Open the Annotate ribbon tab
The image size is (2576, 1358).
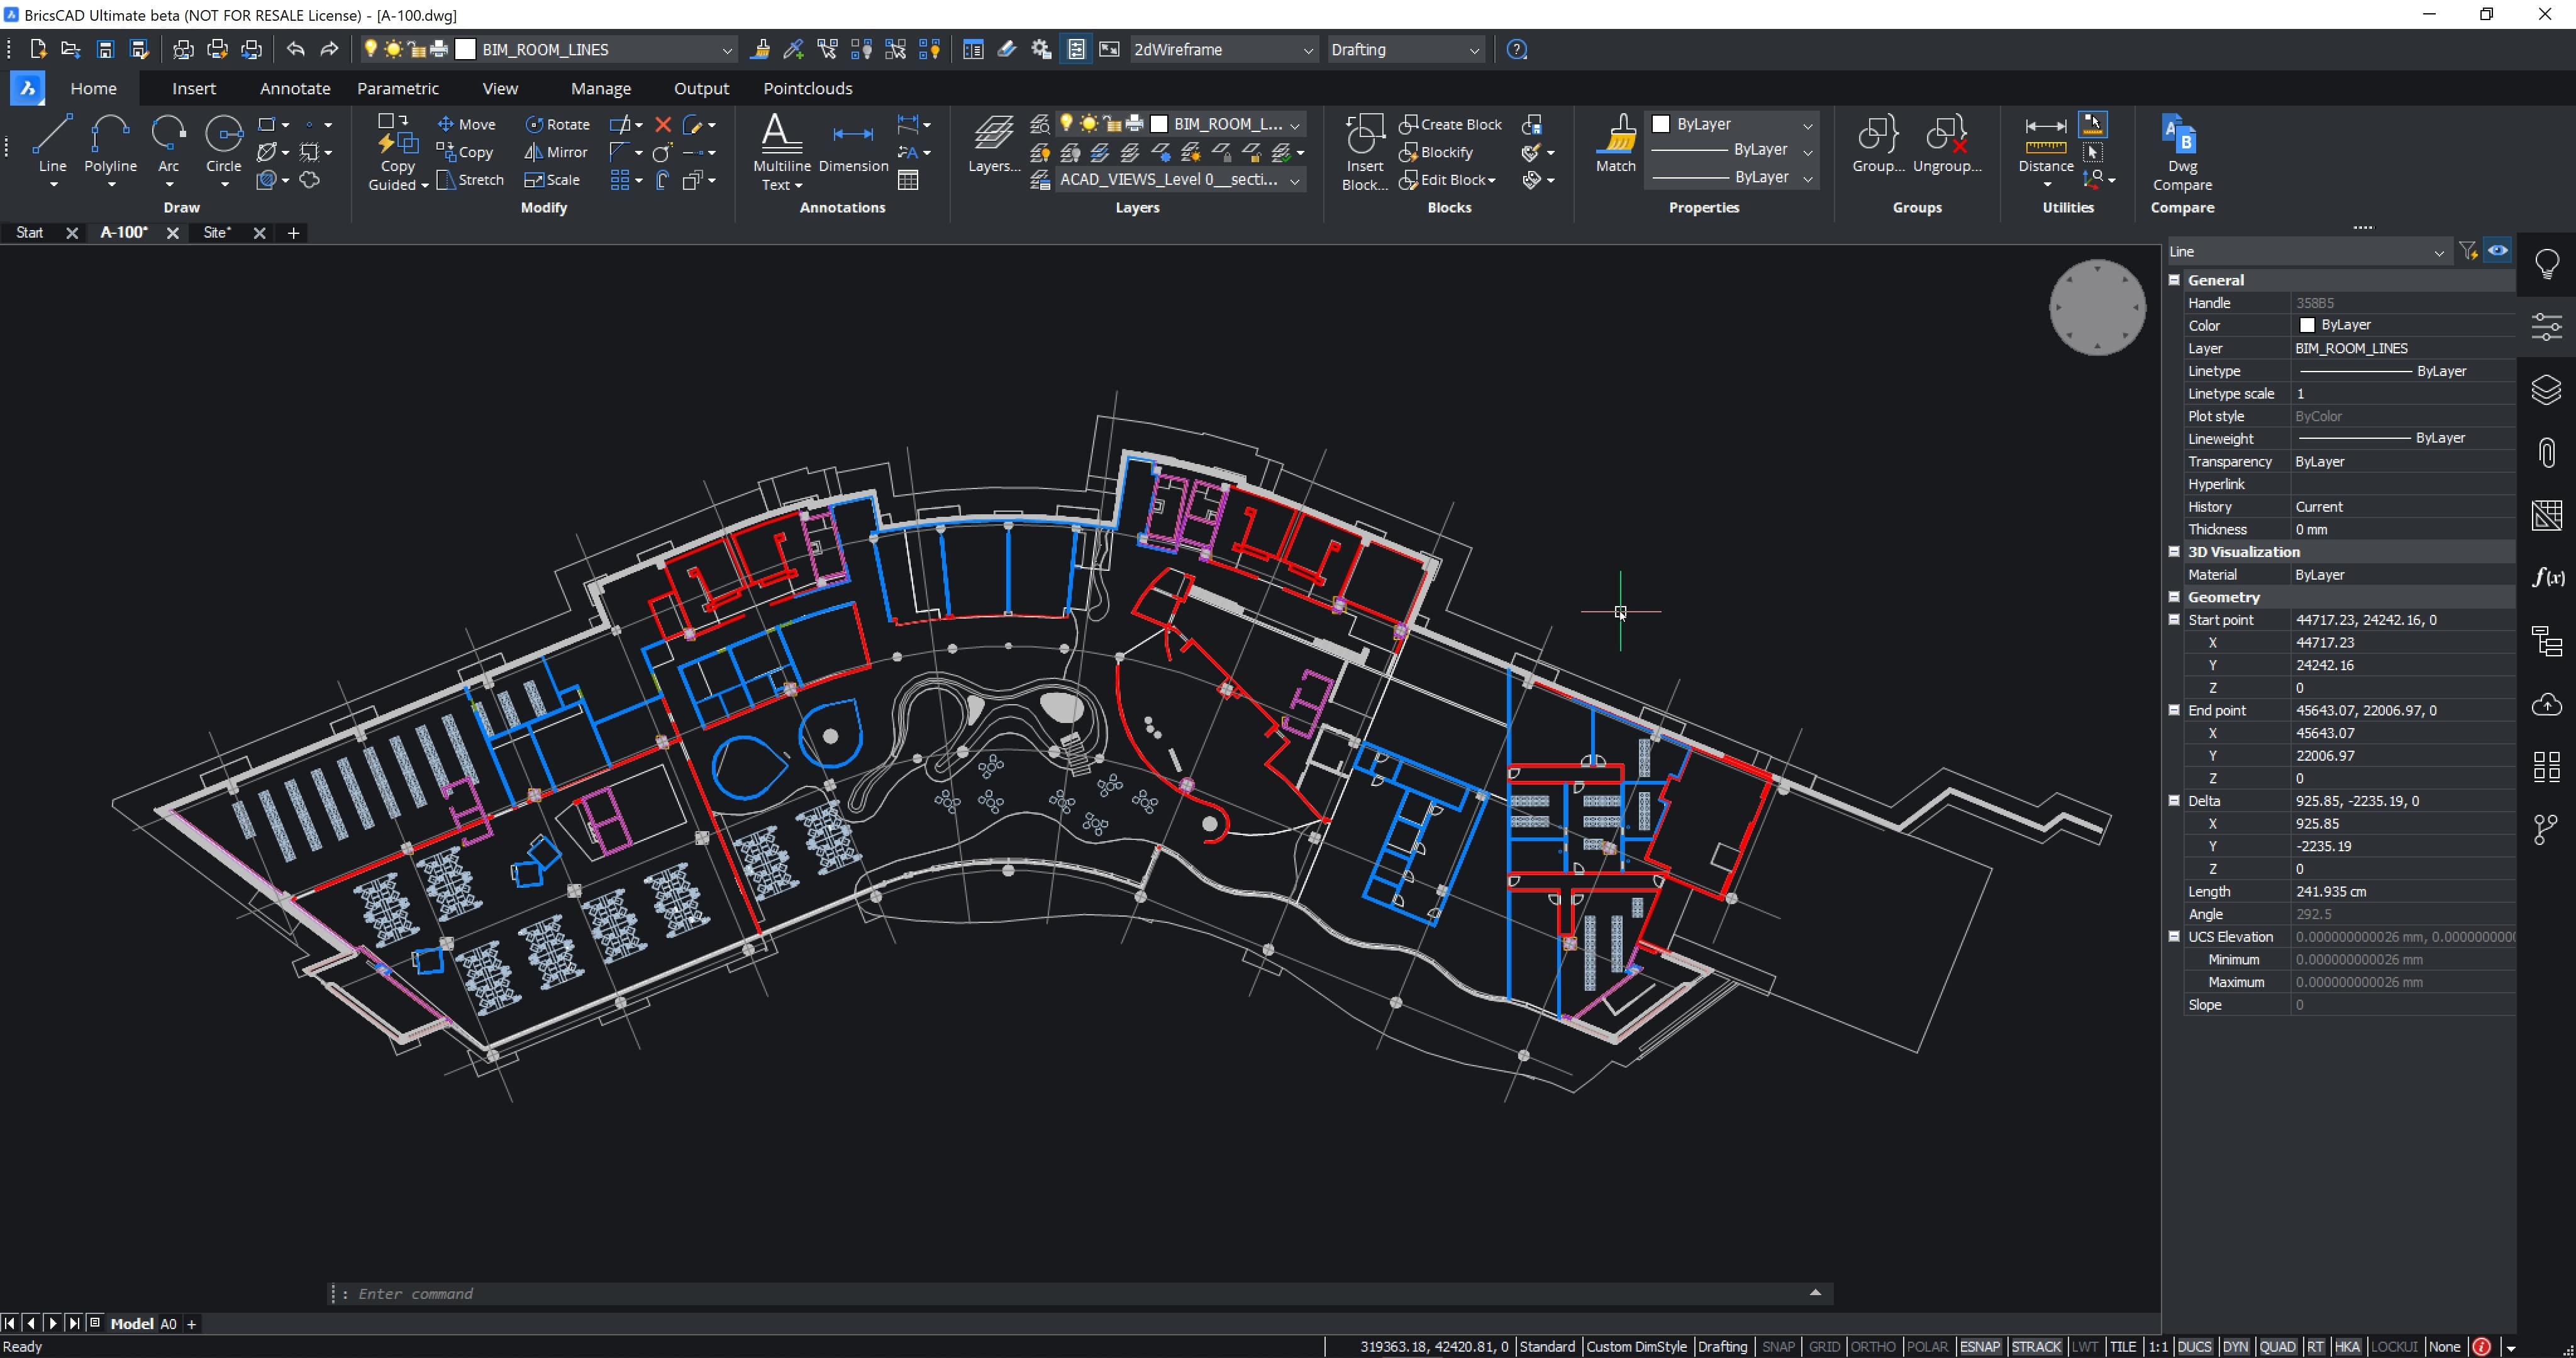click(x=294, y=88)
